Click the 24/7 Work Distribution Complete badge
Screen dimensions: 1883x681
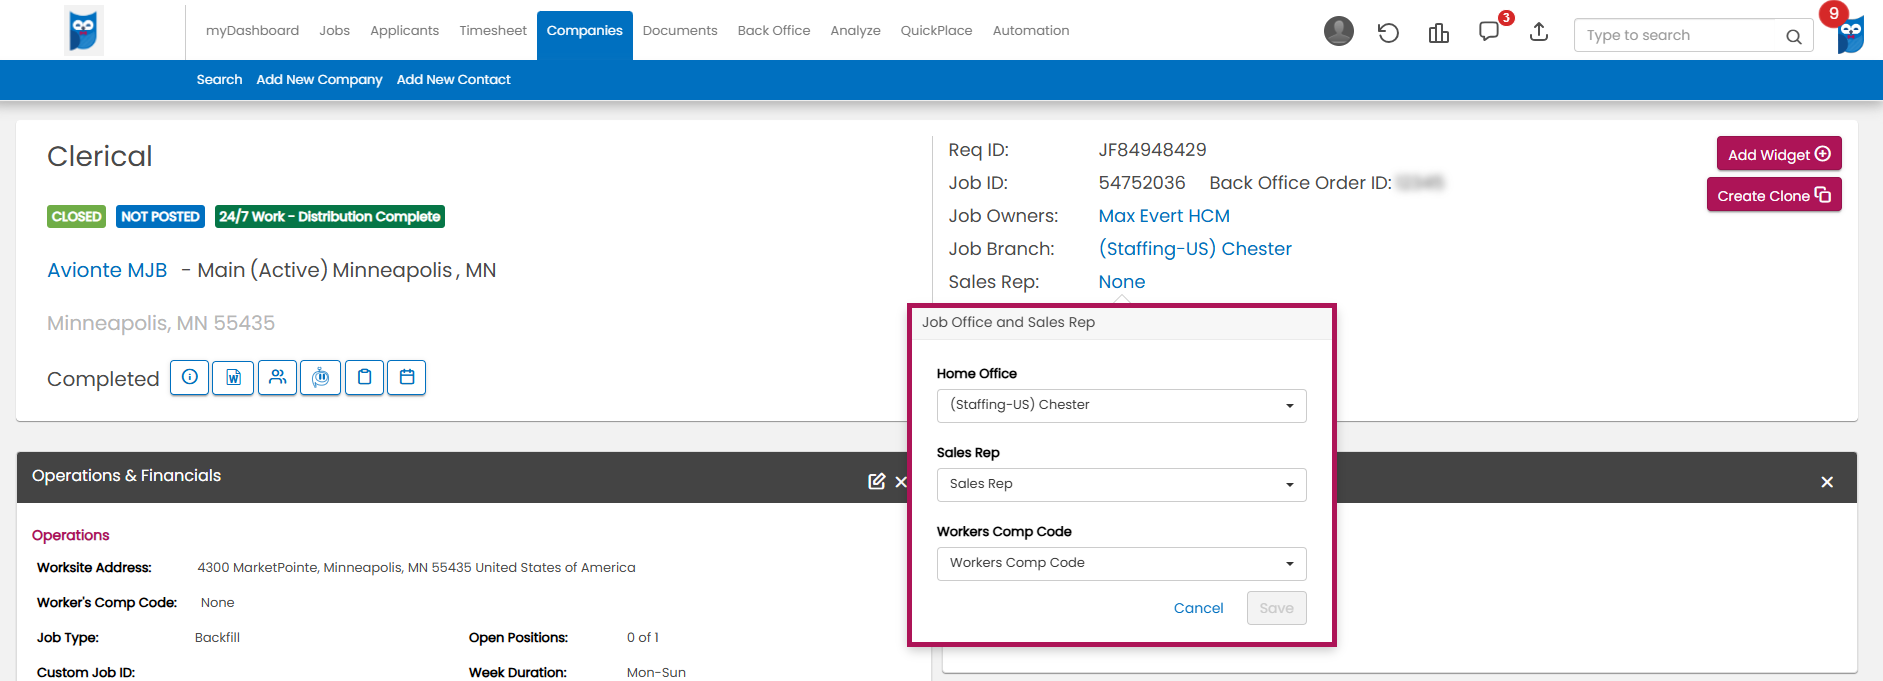[330, 216]
